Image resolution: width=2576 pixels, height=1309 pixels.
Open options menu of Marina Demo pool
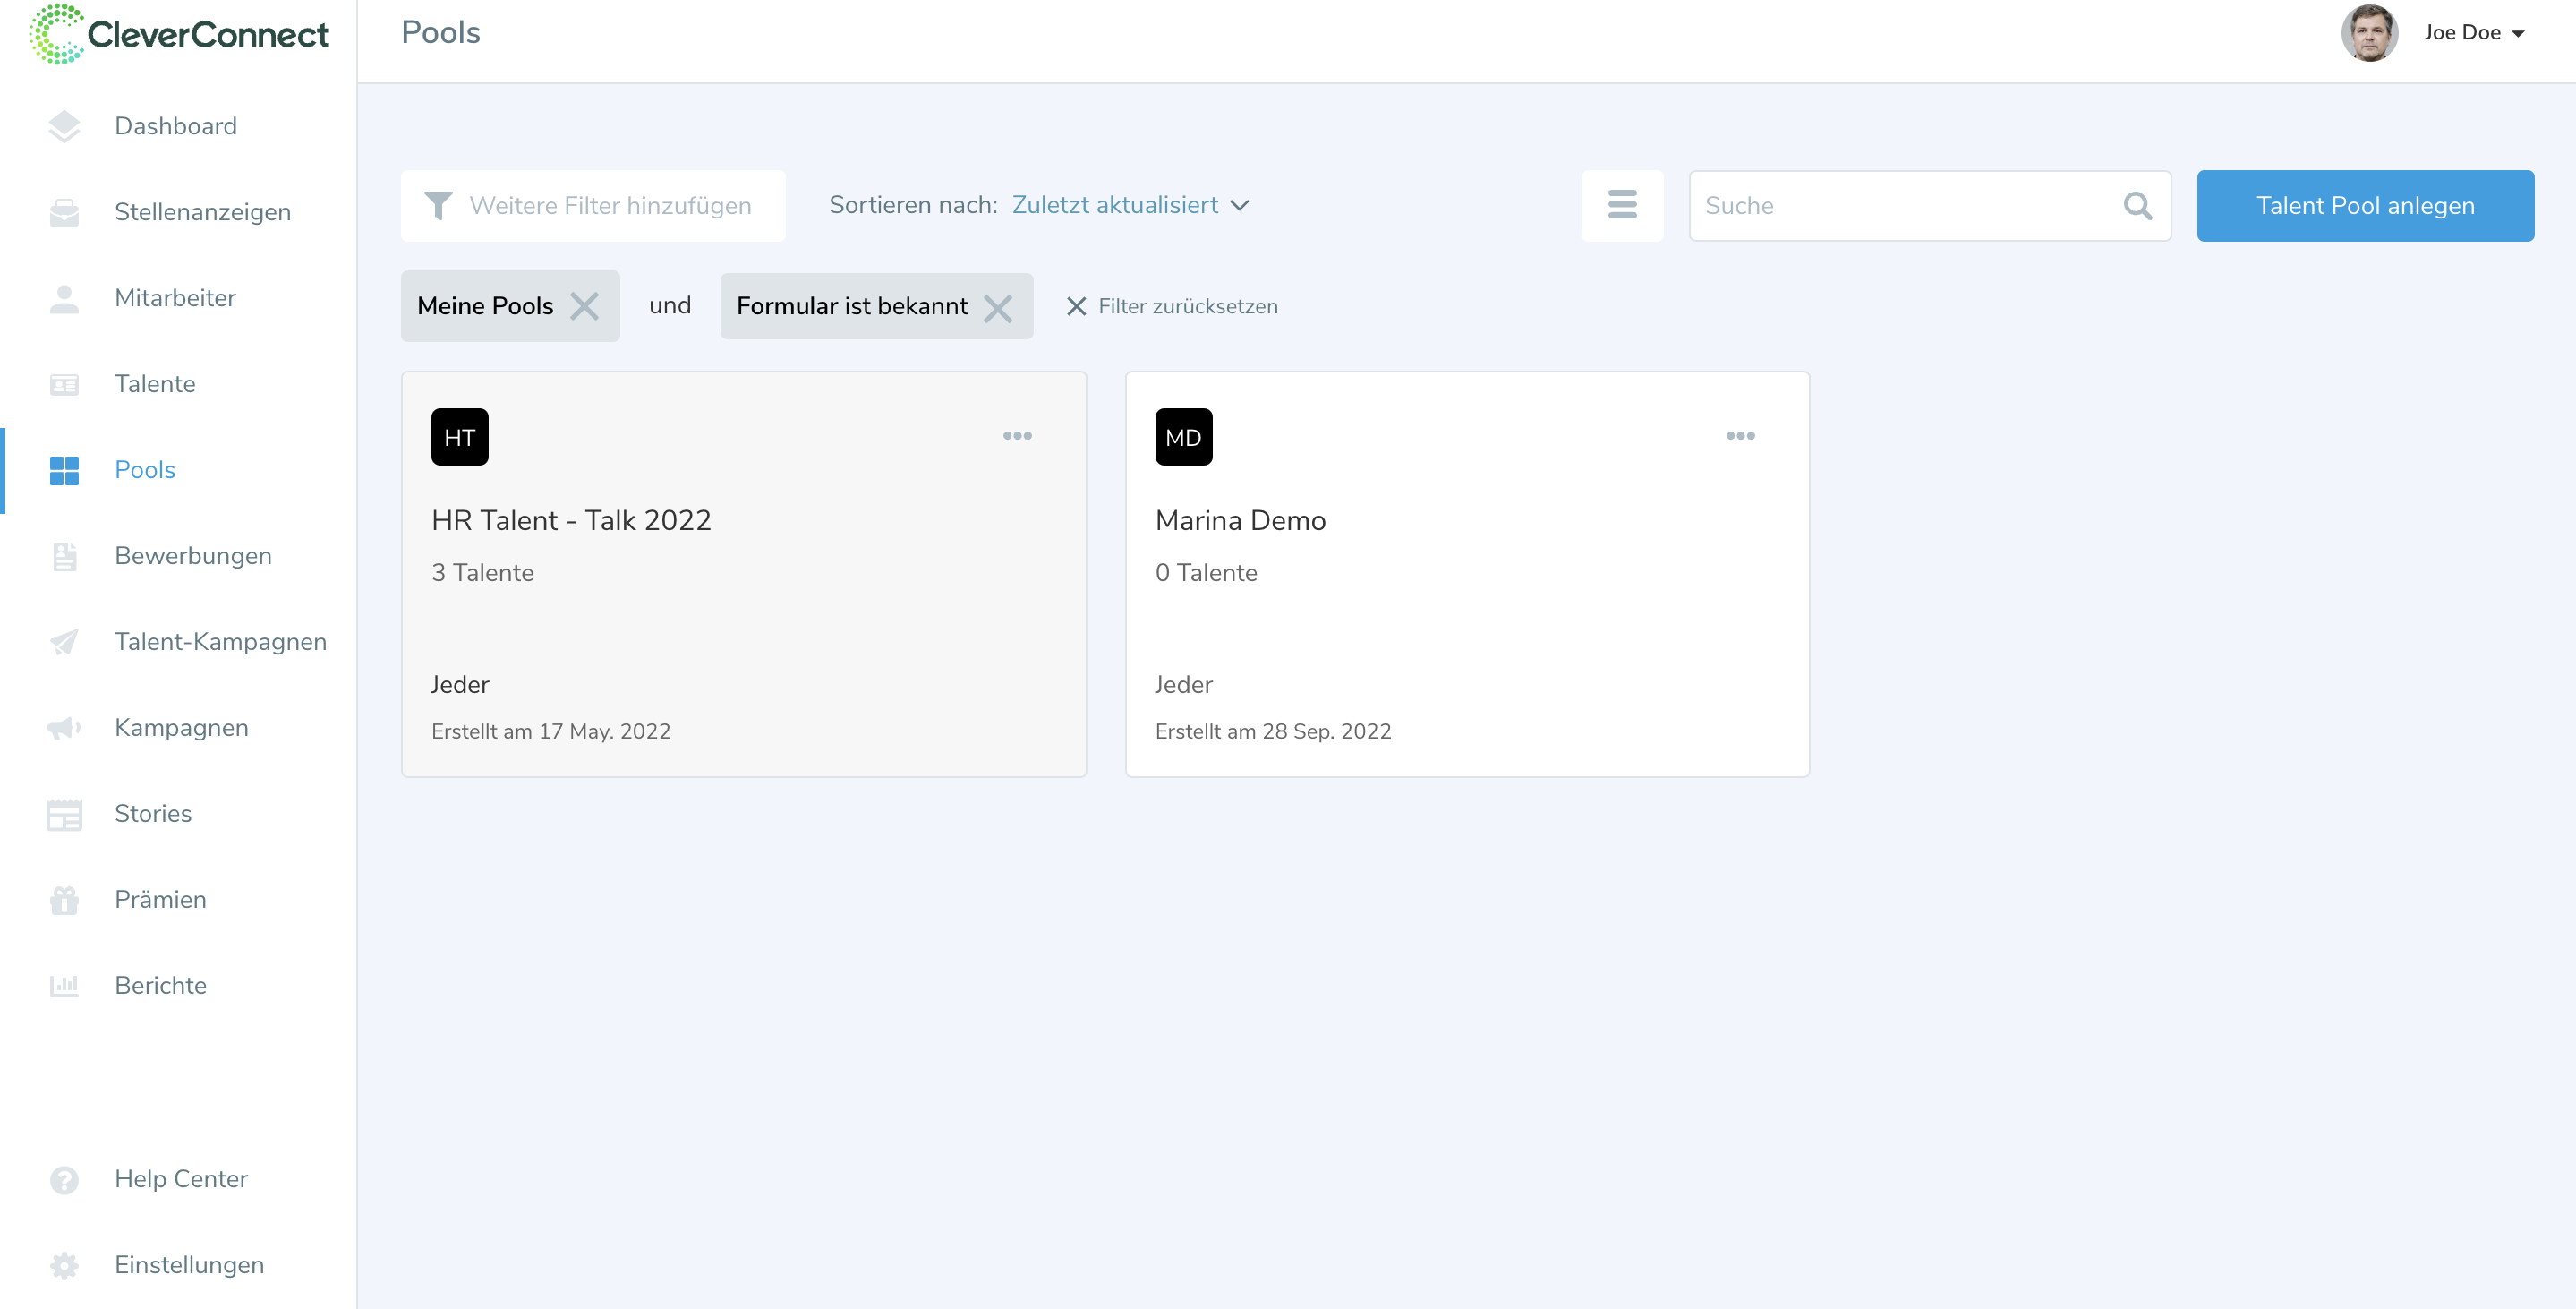[1739, 436]
